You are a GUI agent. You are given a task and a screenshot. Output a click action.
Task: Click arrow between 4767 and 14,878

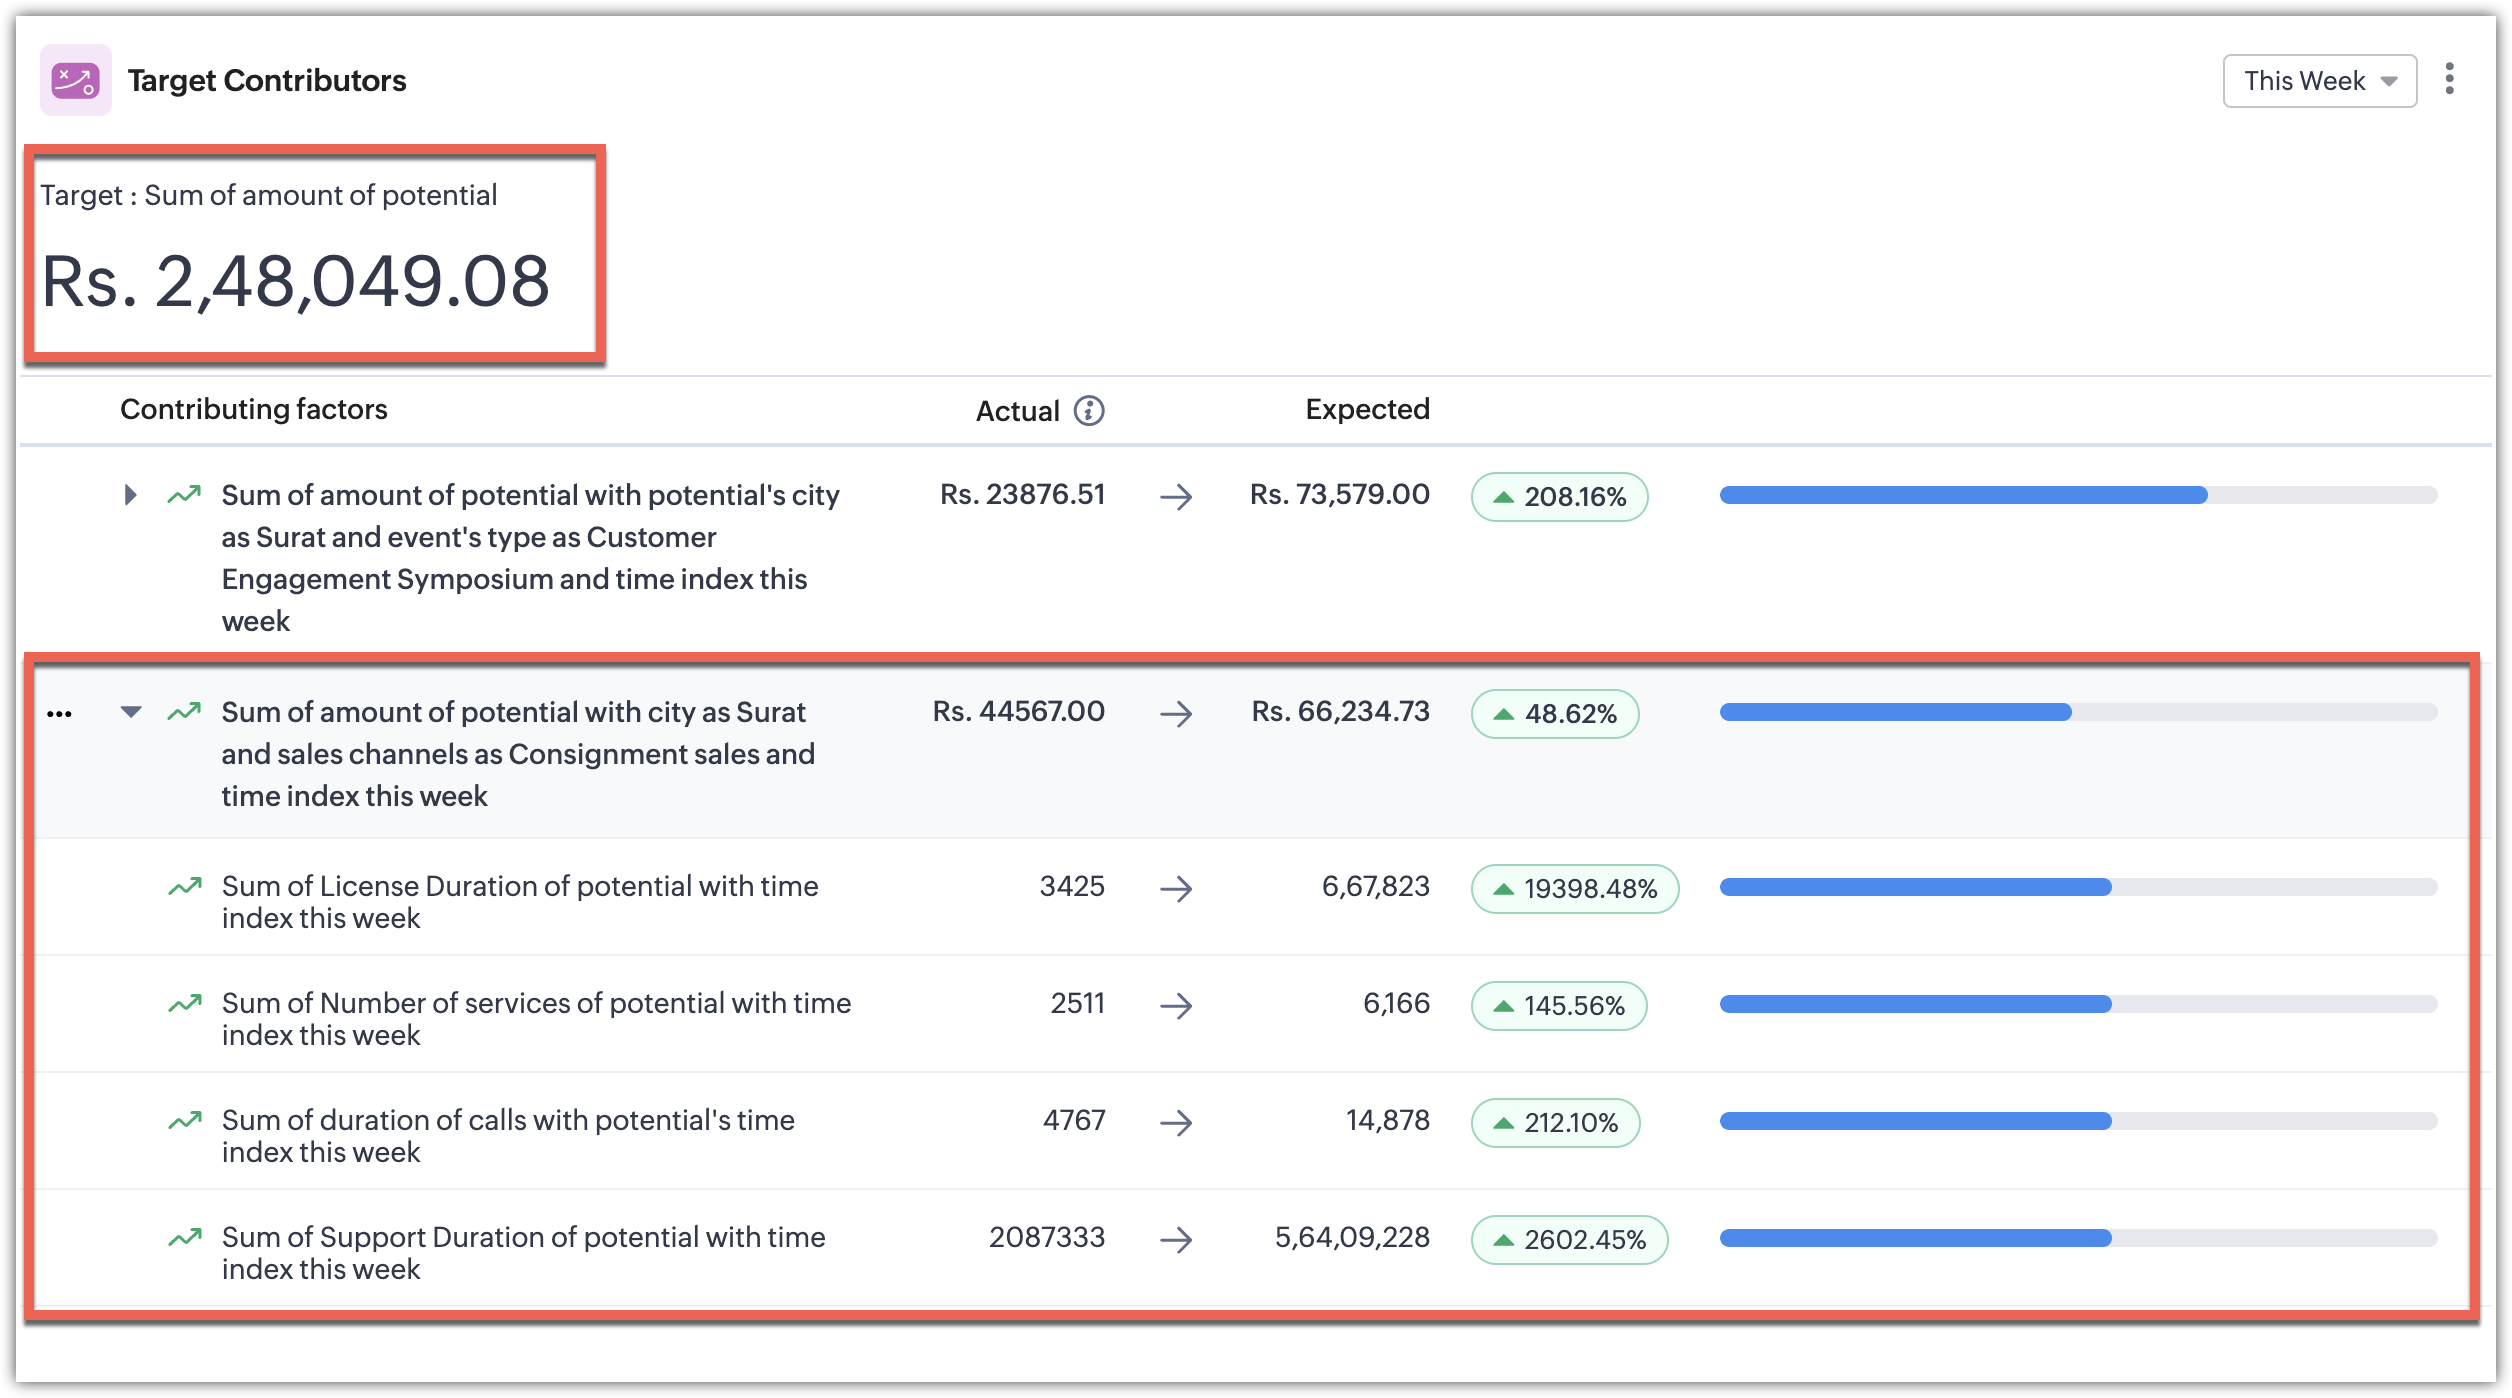(x=1176, y=1122)
